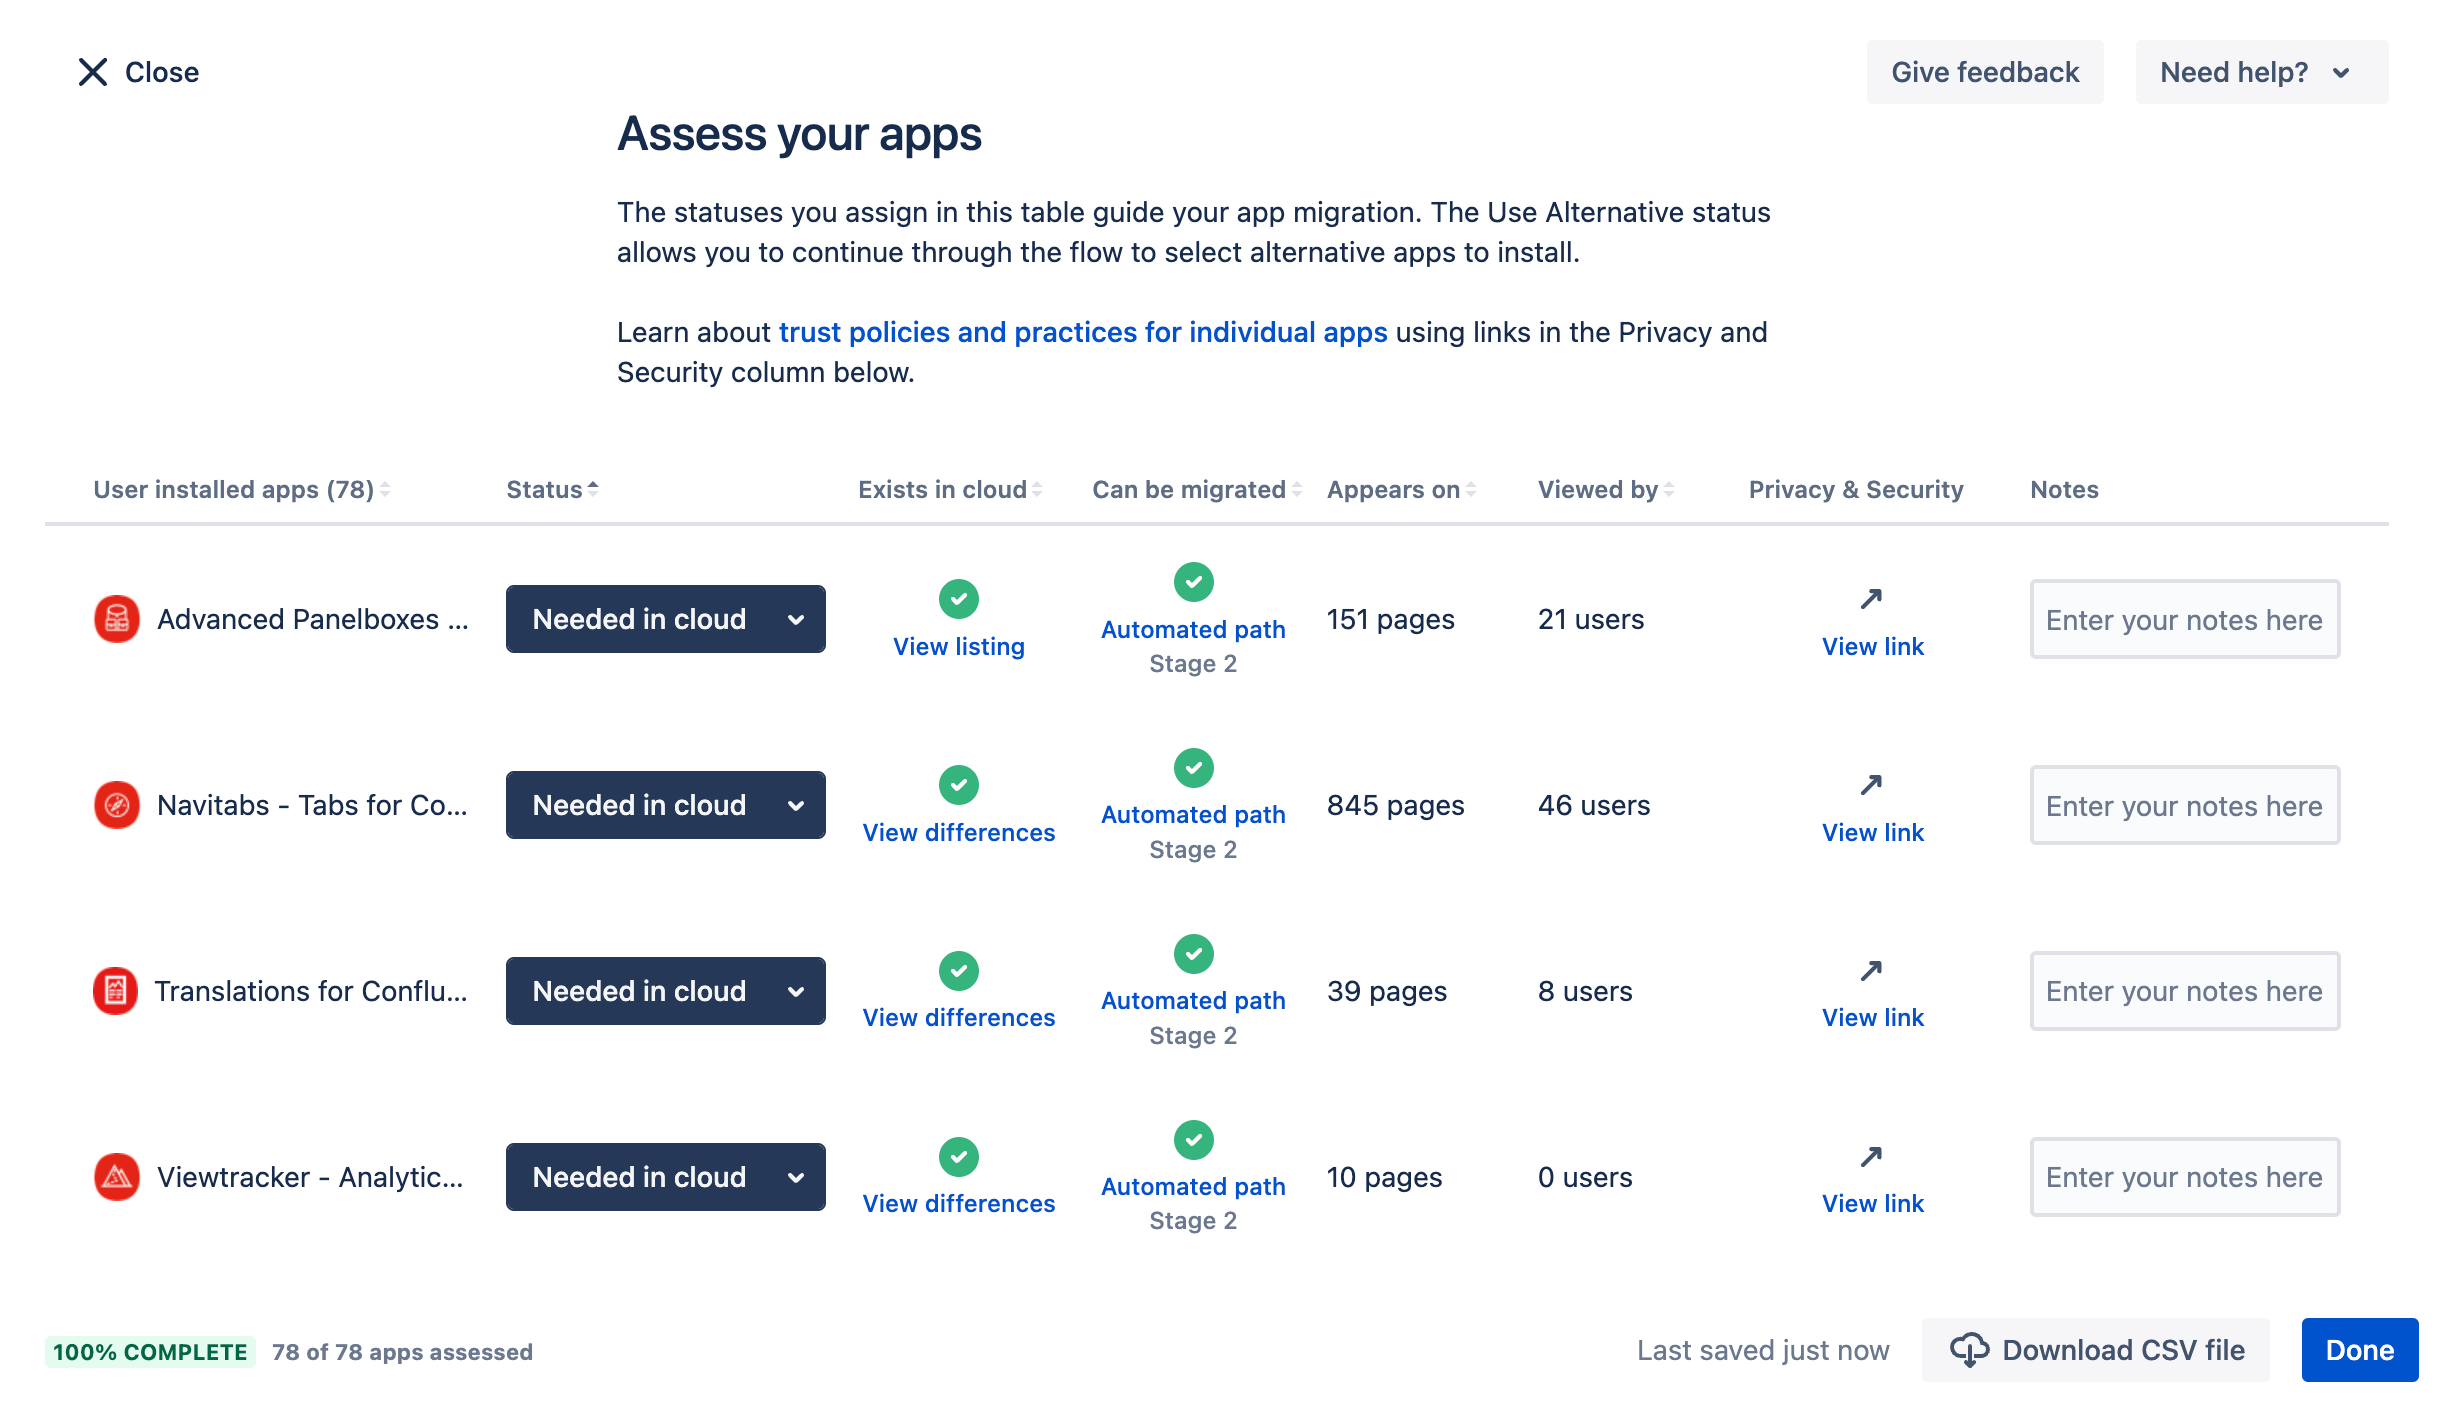Sort by the Exists in cloud header
Viewport: 2439px width, 1413px height.
tap(949, 489)
